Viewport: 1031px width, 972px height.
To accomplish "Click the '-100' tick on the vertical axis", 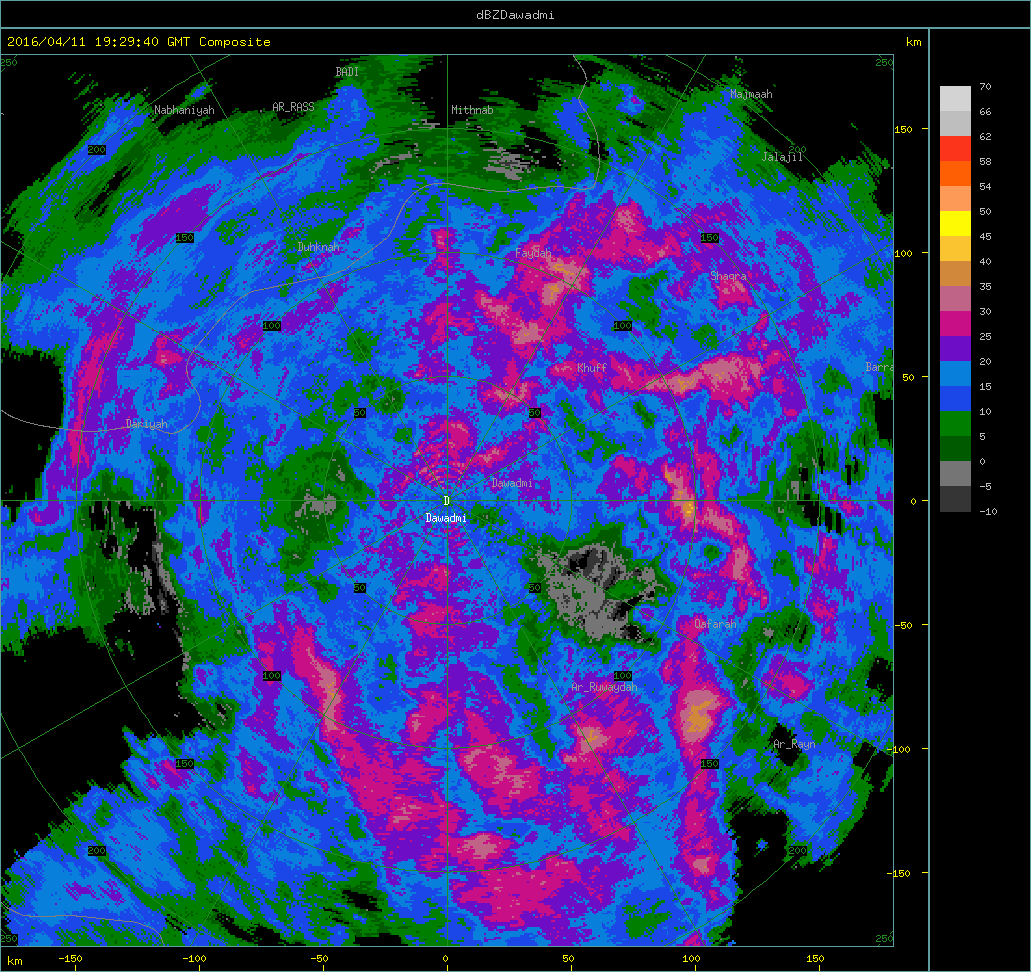I will click(901, 749).
